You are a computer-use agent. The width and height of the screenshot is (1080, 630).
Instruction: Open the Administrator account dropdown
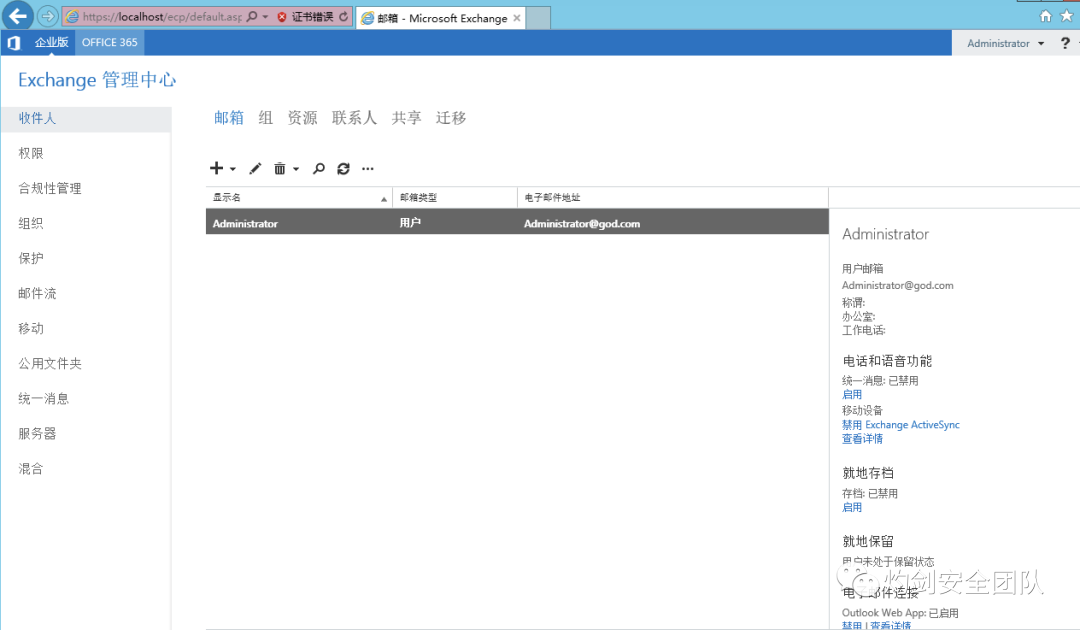(1006, 43)
